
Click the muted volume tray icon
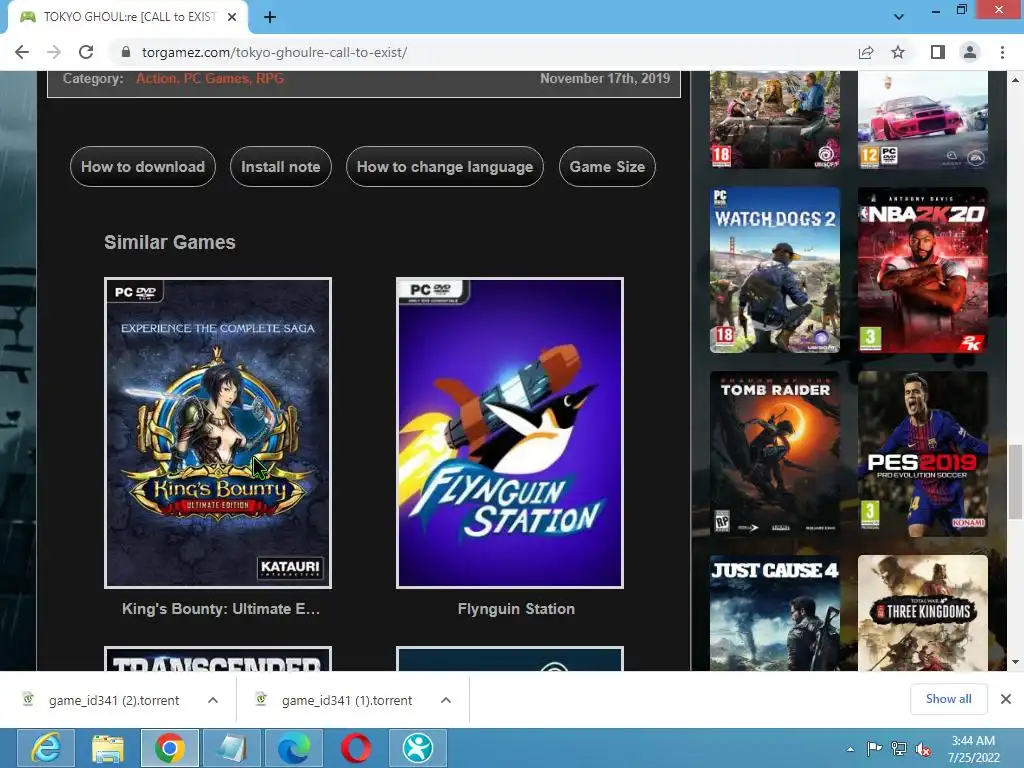click(x=923, y=750)
